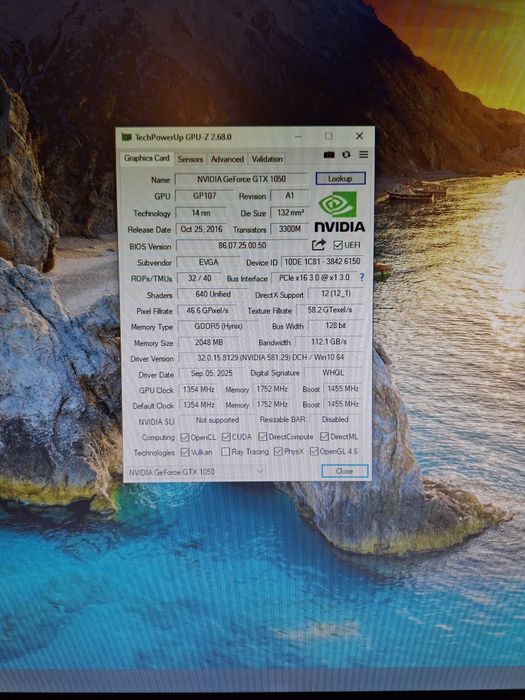Click the BIOS Version field 86.07.25.00.50

(x=242, y=245)
